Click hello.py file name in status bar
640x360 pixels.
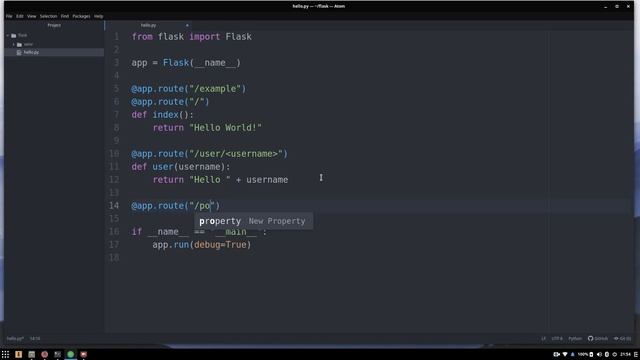point(15,338)
